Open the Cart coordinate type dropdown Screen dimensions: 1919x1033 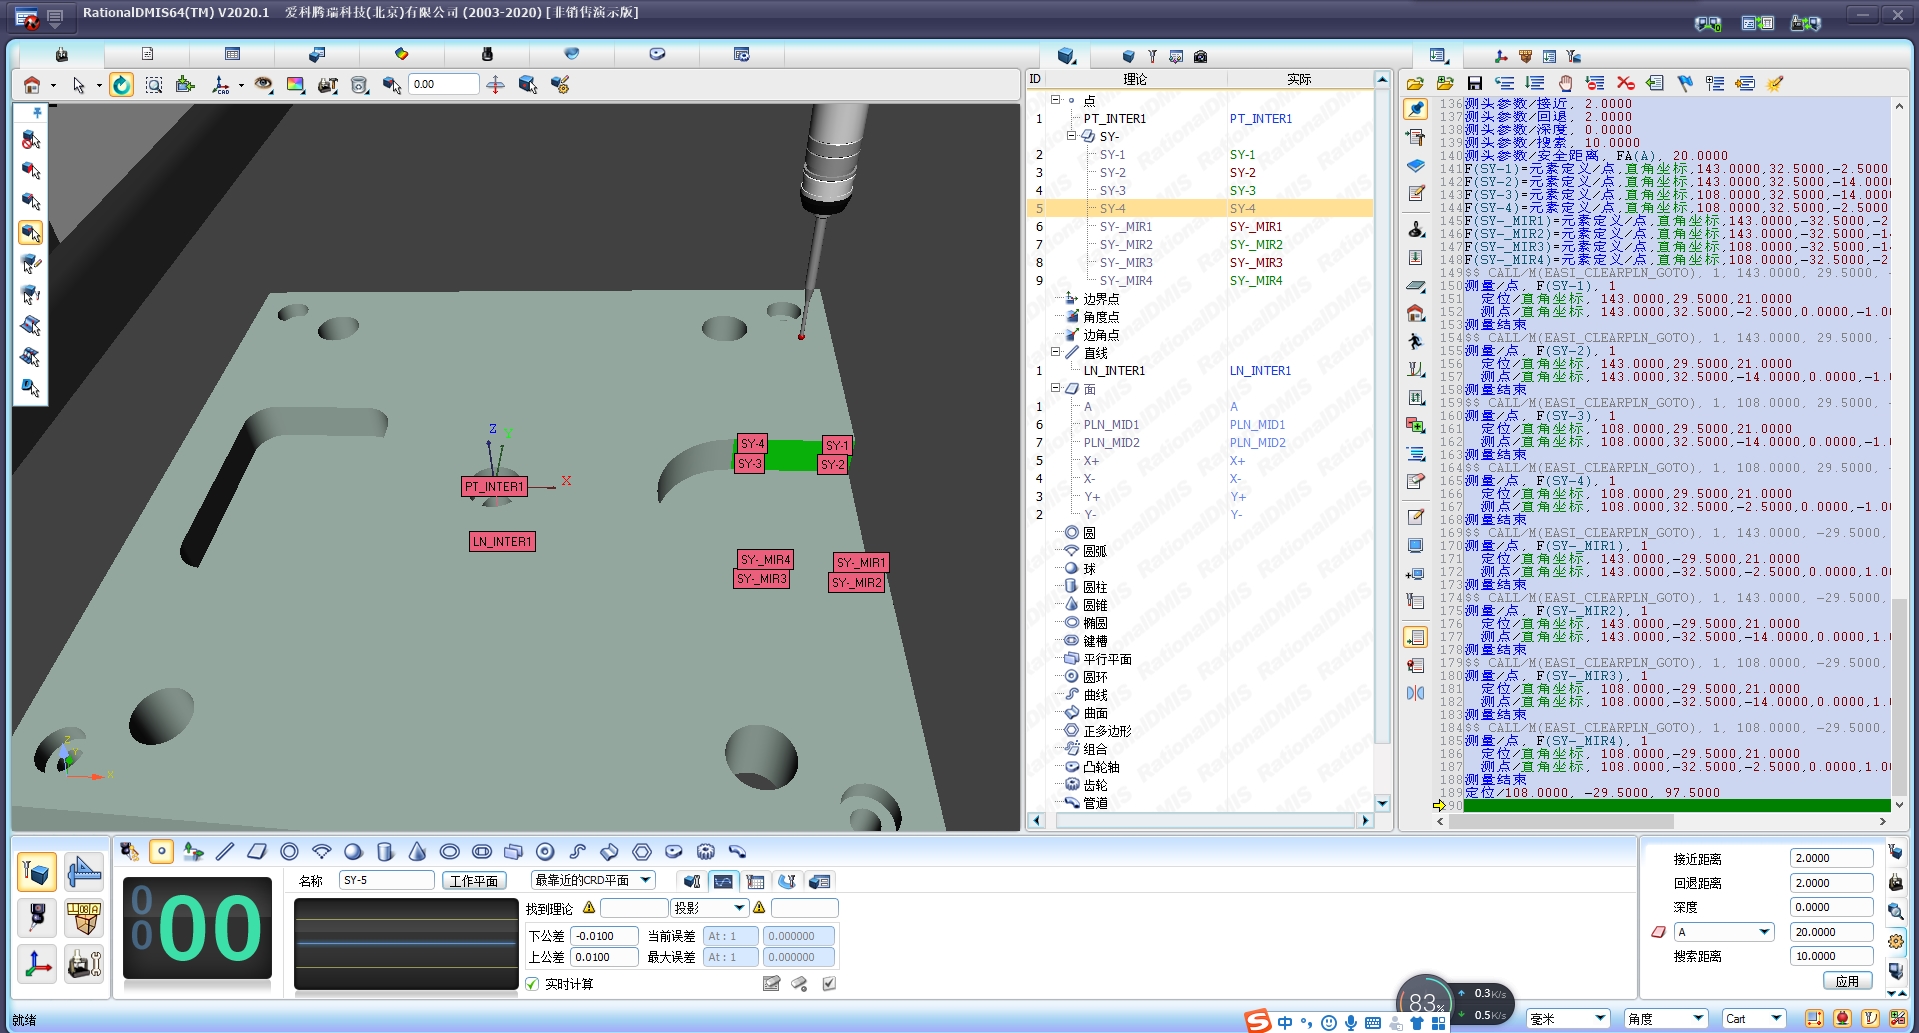point(1776,1019)
